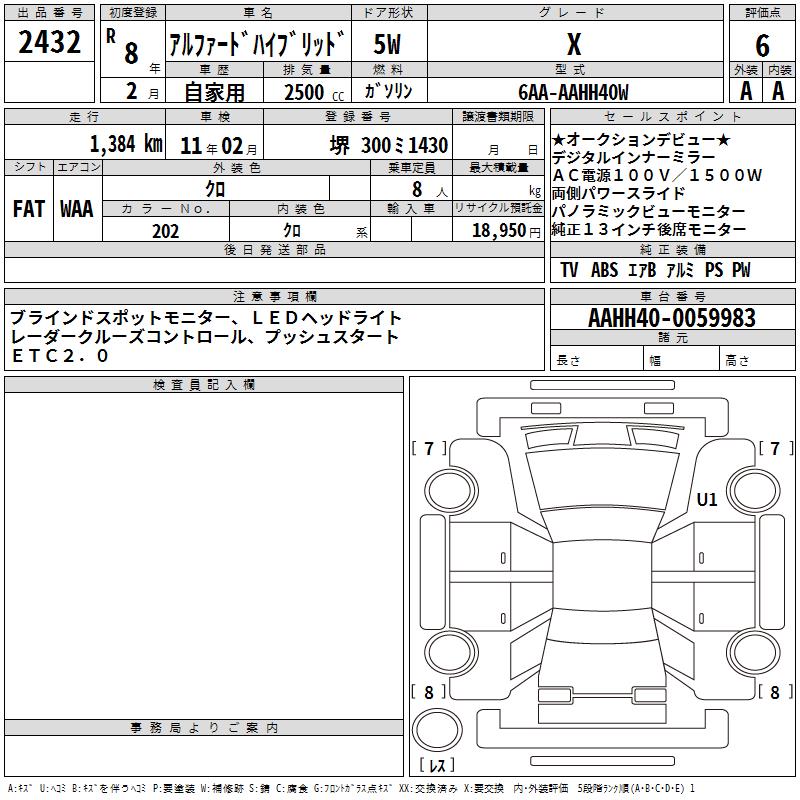Click the 純正13インチ後席モニター line

click(x=649, y=229)
